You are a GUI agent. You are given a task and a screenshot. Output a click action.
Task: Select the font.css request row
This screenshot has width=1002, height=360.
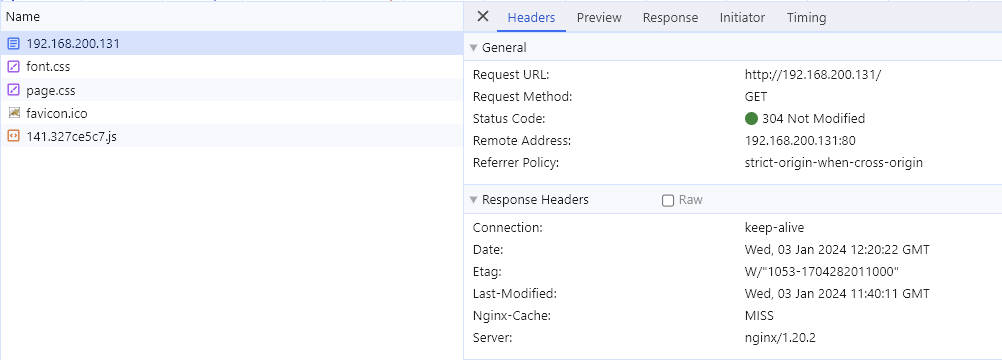pyautogui.click(x=232, y=67)
